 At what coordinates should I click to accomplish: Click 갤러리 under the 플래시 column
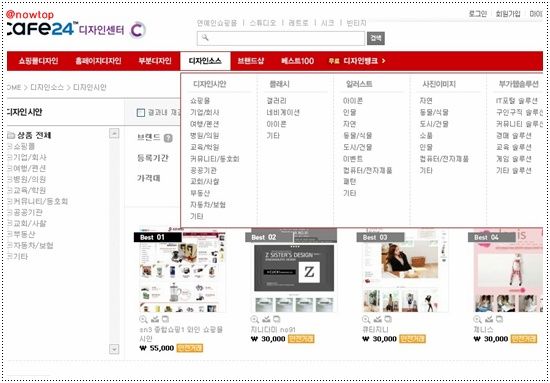276,101
